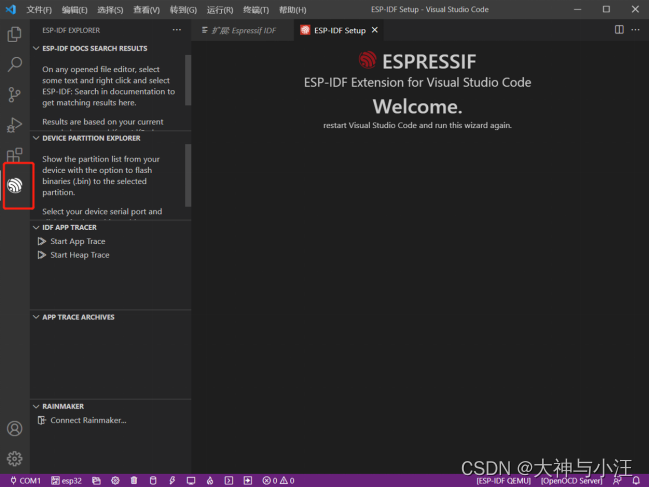The image size is (649, 488).
Task: Open the 编辑(E) menu
Action: tap(75, 10)
